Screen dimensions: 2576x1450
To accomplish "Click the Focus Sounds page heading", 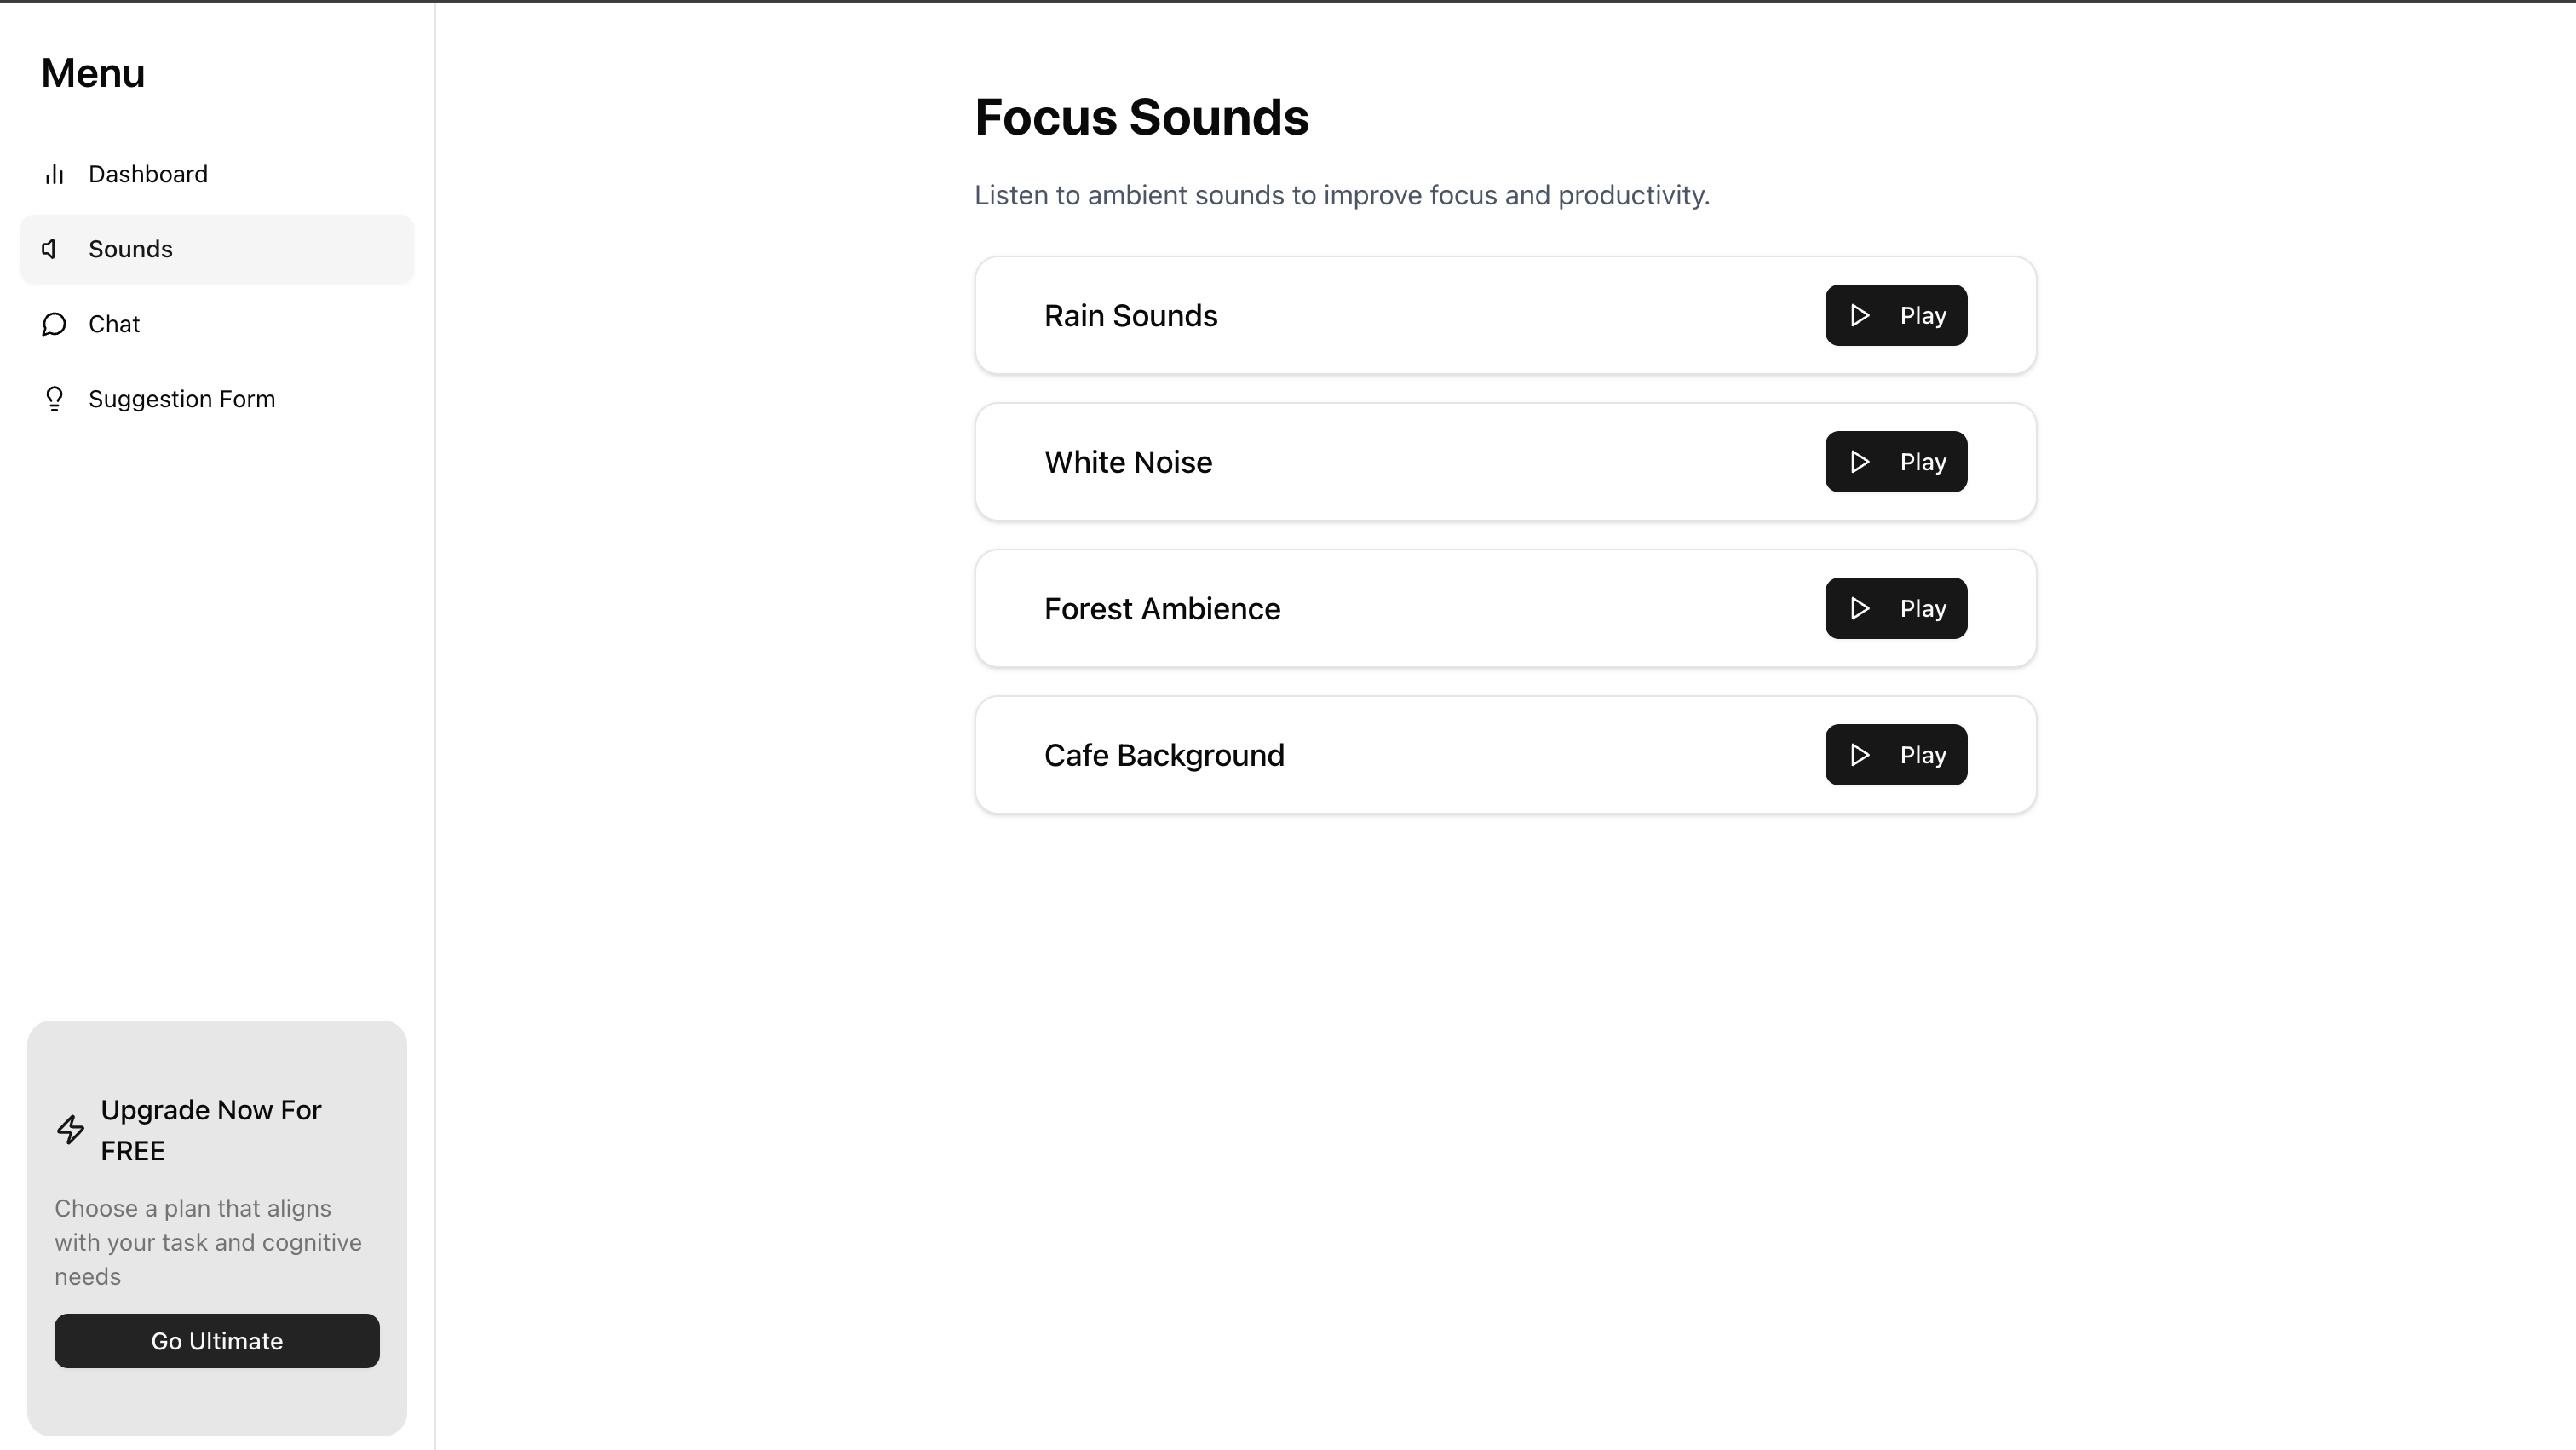I will pyautogui.click(x=1141, y=118).
